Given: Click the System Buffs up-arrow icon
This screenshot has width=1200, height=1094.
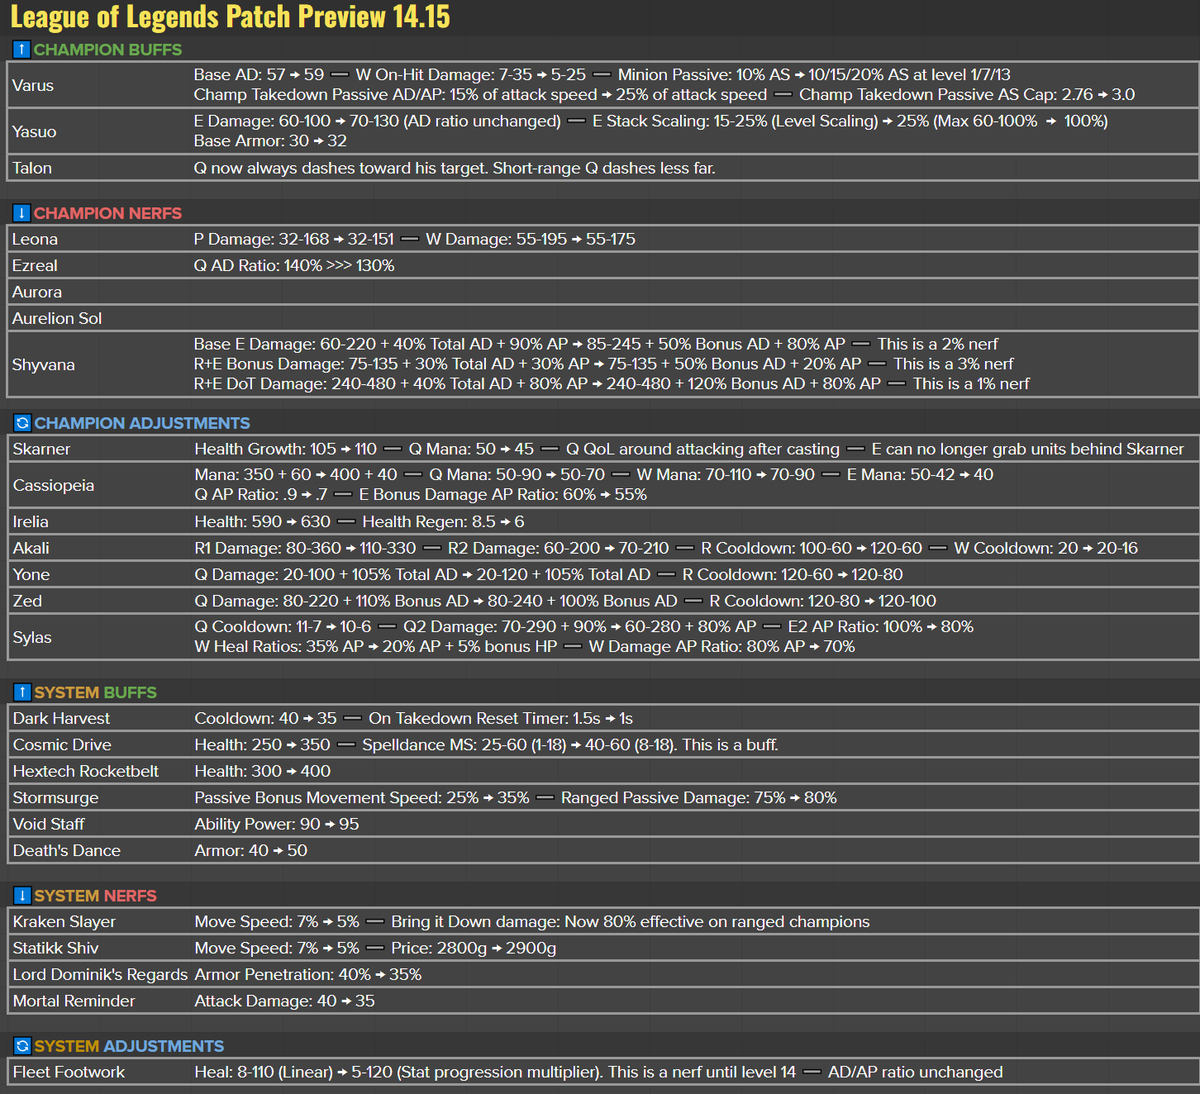Looking at the screenshot, I should click(19, 691).
